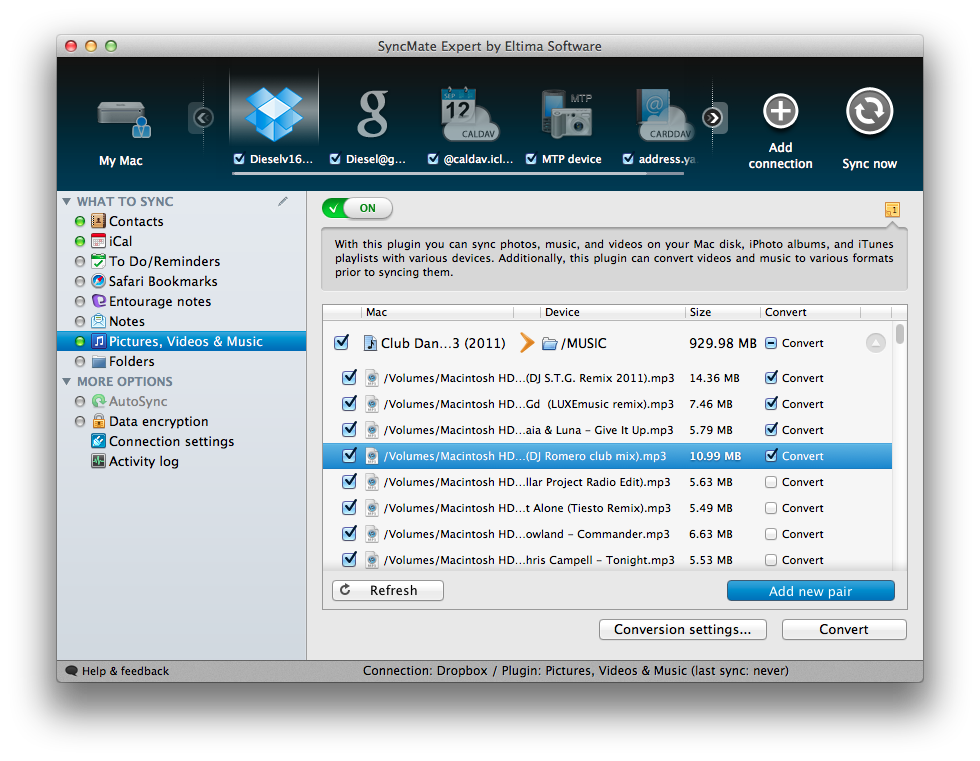980x761 pixels.
Task: Click the Safari Bookmarks compass icon
Action: pos(98,281)
